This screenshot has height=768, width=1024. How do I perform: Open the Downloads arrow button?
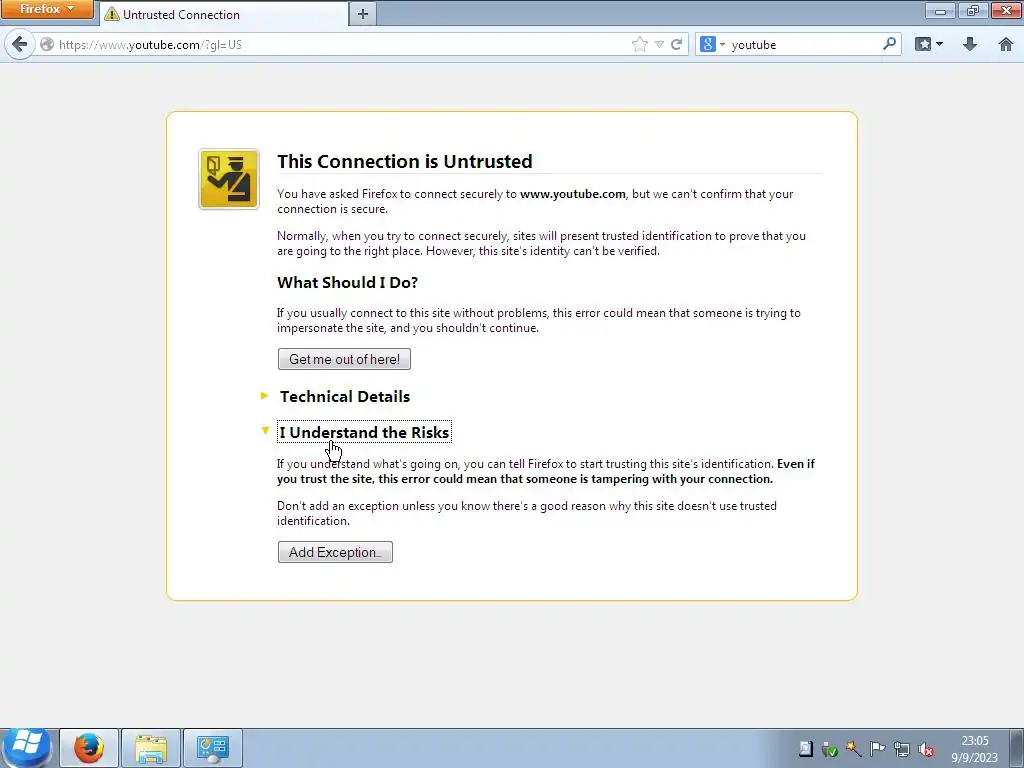[x=970, y=44]
